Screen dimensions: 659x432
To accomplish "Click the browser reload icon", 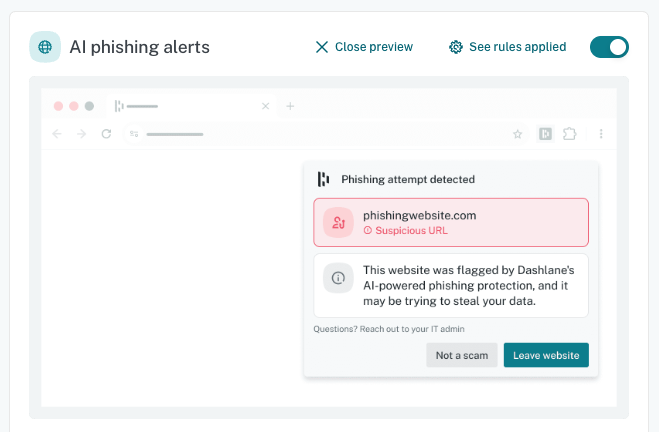I will pyautogui.click(x=106, y=134).
